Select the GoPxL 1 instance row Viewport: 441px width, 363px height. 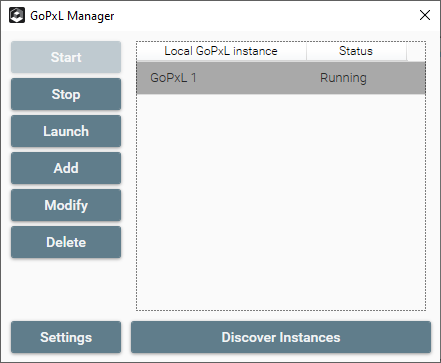(281, 78)
